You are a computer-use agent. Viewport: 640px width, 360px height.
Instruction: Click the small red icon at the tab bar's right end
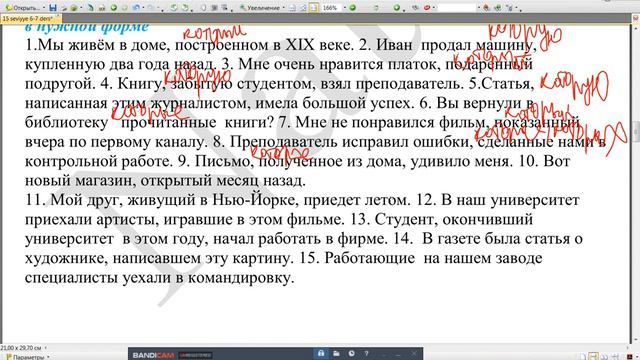tap(636, 18)
